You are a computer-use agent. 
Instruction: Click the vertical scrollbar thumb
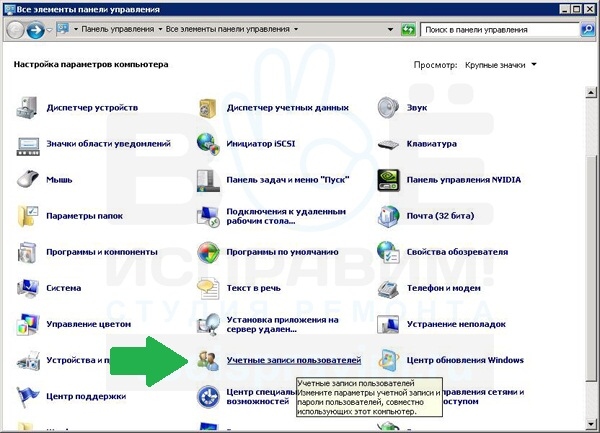591,268
